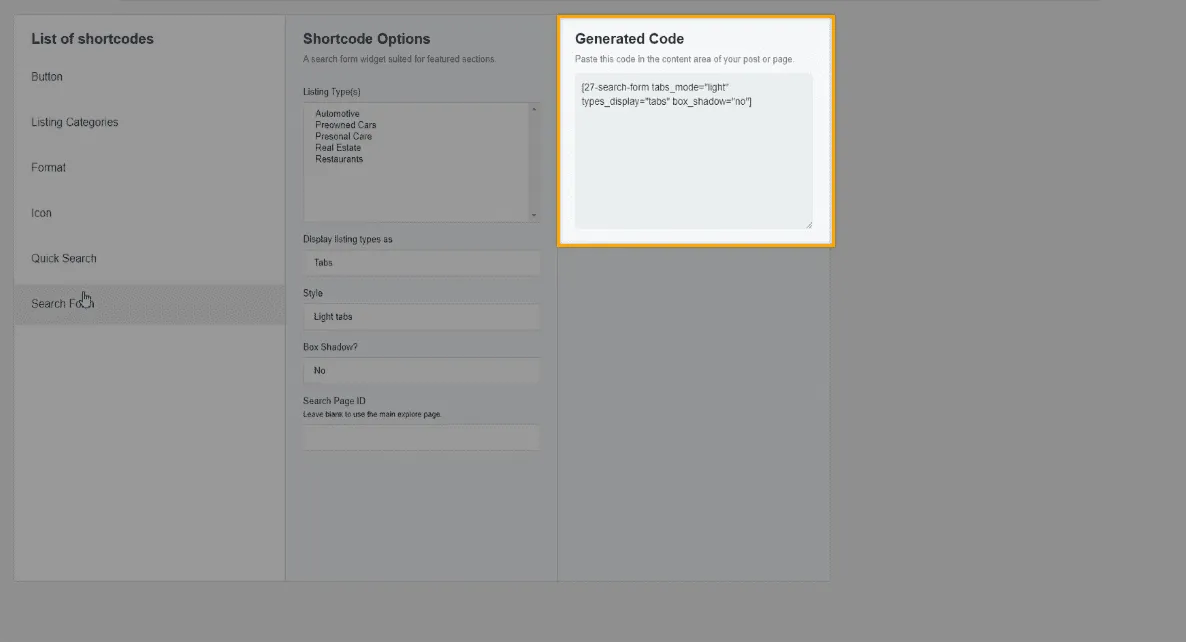The height and width of the screenshot is (642, 1186).
Task: Focus the Search Page ID field
Action: (x=421, y=438)
